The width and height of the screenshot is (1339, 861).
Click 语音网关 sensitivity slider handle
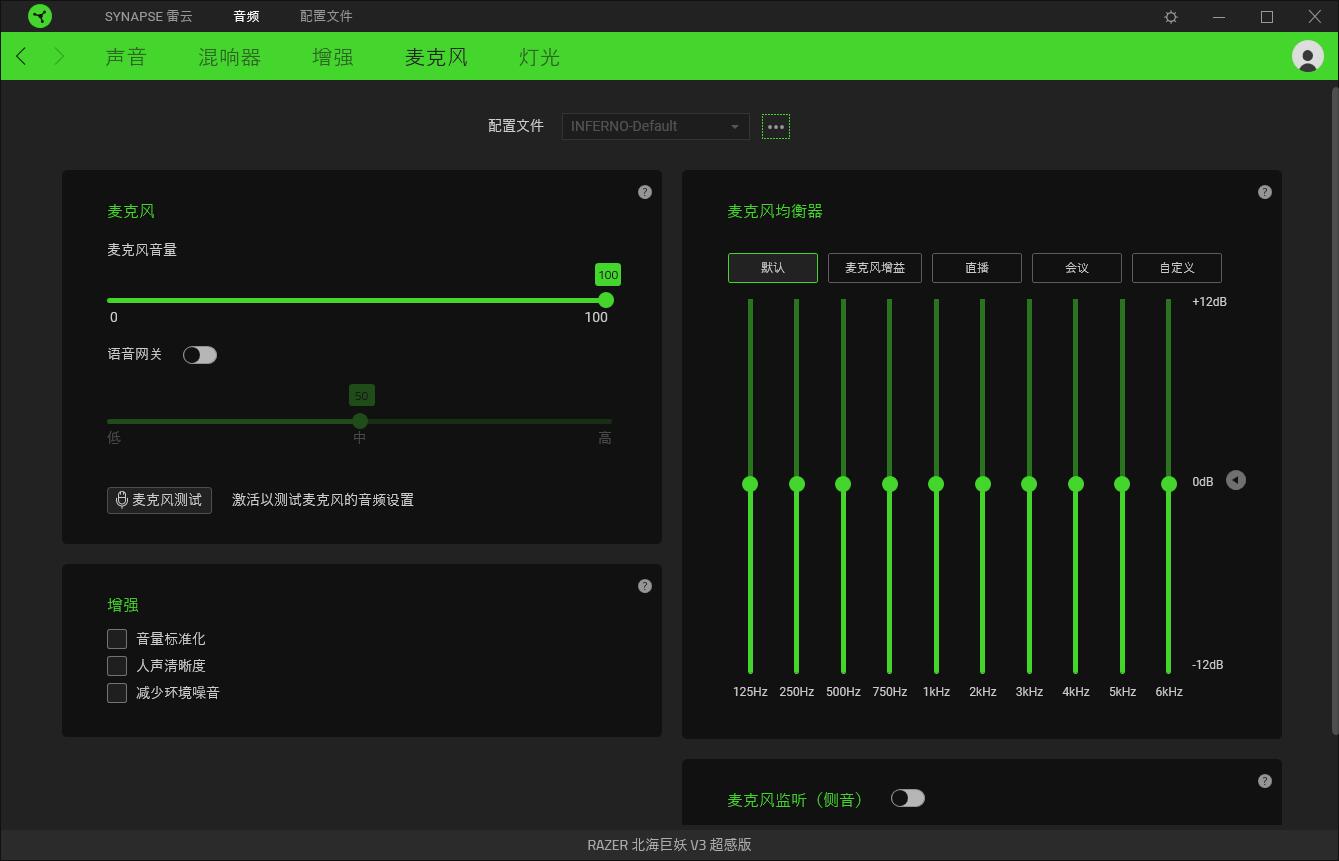(x=360, y=421)
